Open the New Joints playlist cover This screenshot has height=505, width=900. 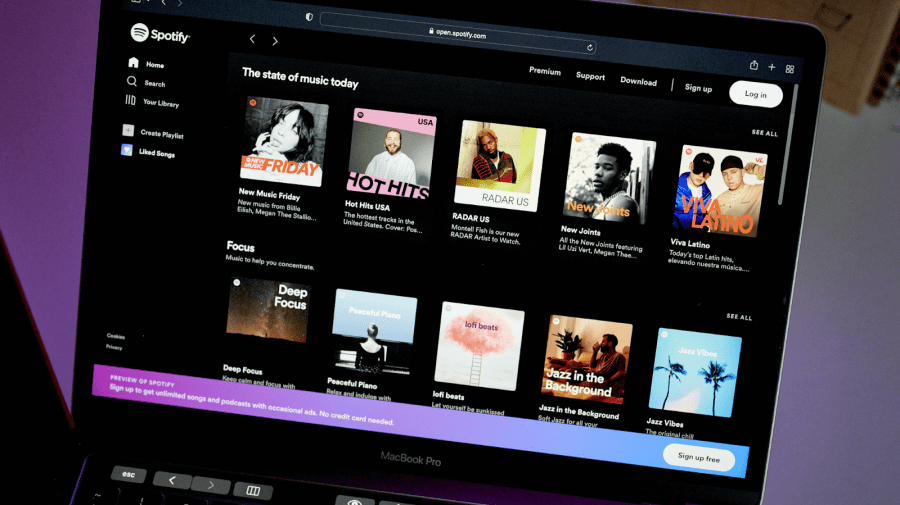pyautogui.click(x=609, y=178)
